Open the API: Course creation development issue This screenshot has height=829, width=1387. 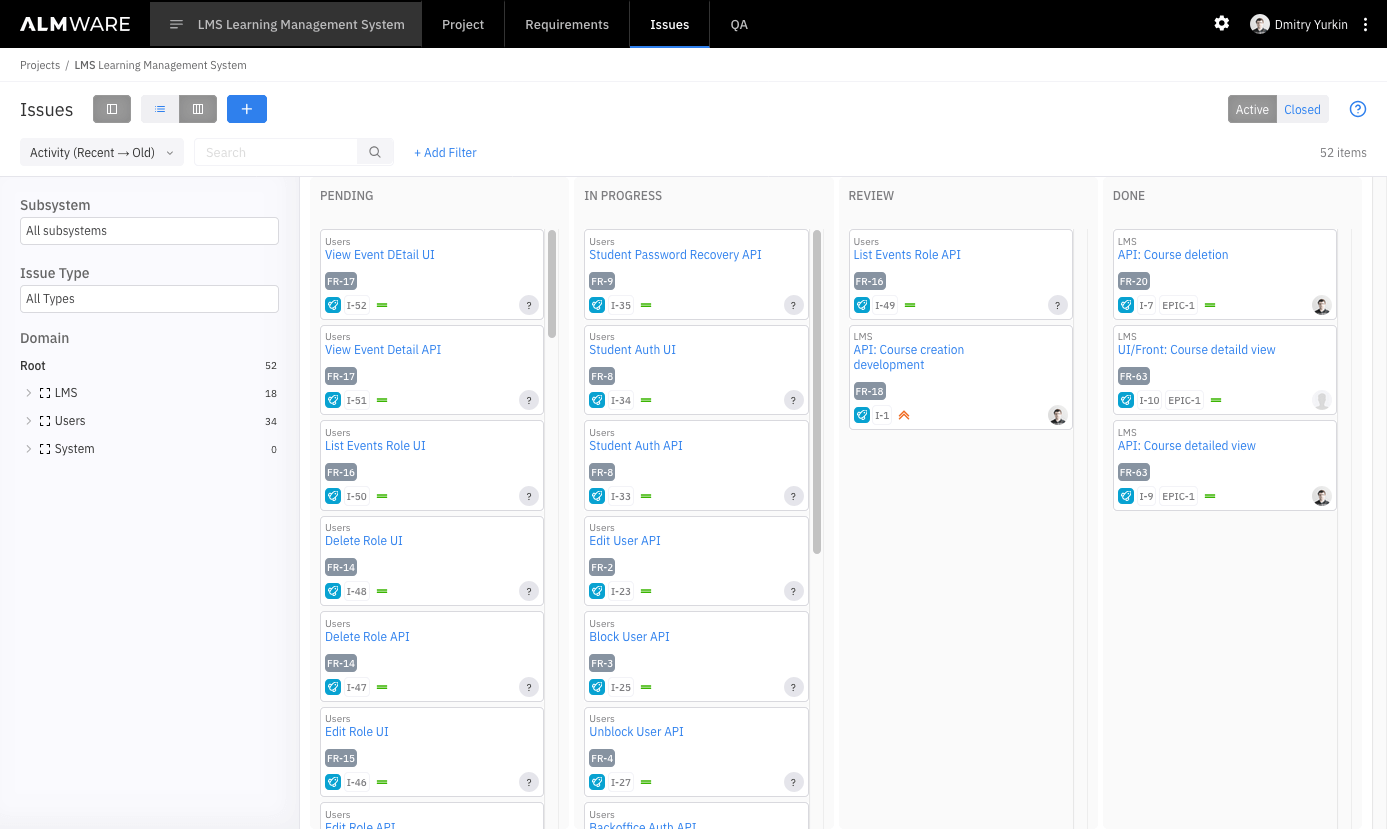tap(909, 357)
